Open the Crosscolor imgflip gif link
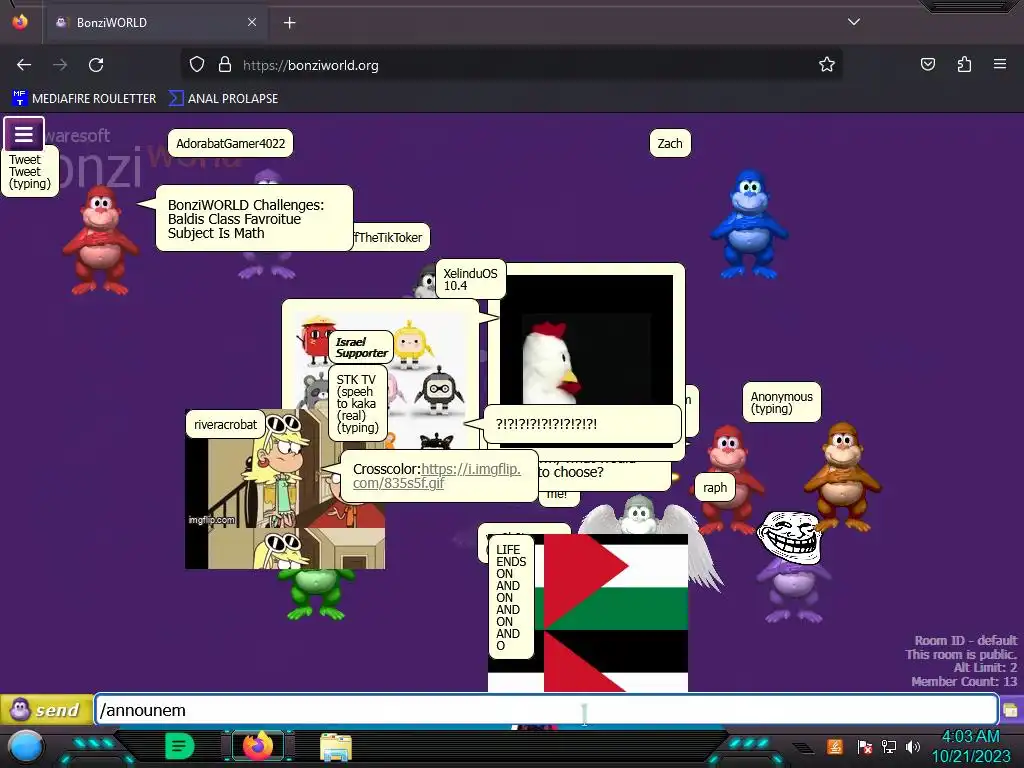The width and height of the screenshot is (1024, 768). coord(436,476)
